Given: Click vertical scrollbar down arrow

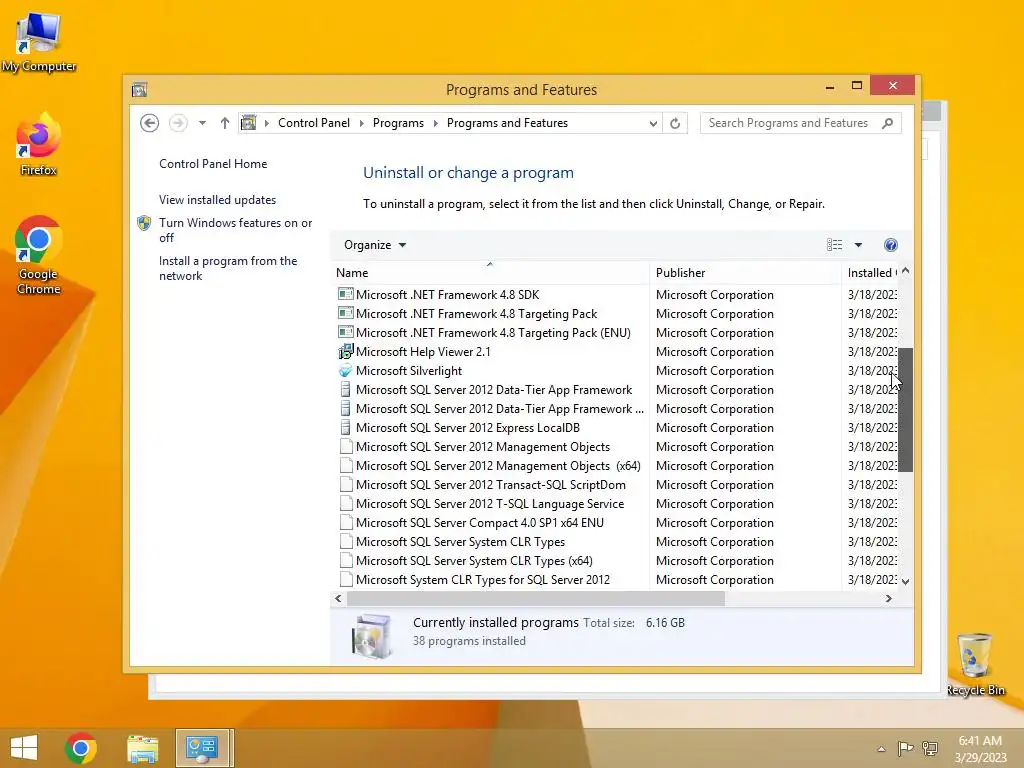Looking at the screenshot, I should click(x=905, y=581).
